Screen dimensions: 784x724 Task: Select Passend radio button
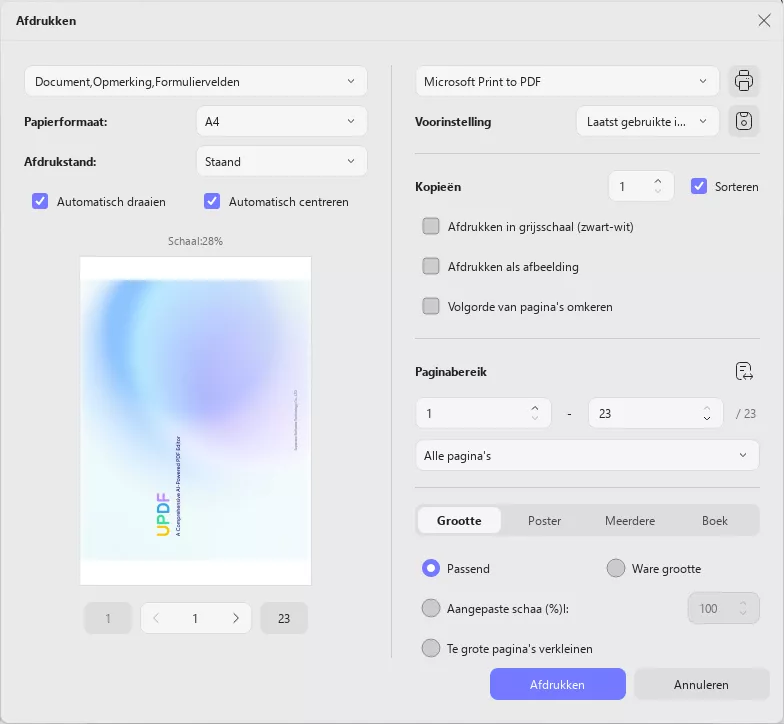point(430,568)
